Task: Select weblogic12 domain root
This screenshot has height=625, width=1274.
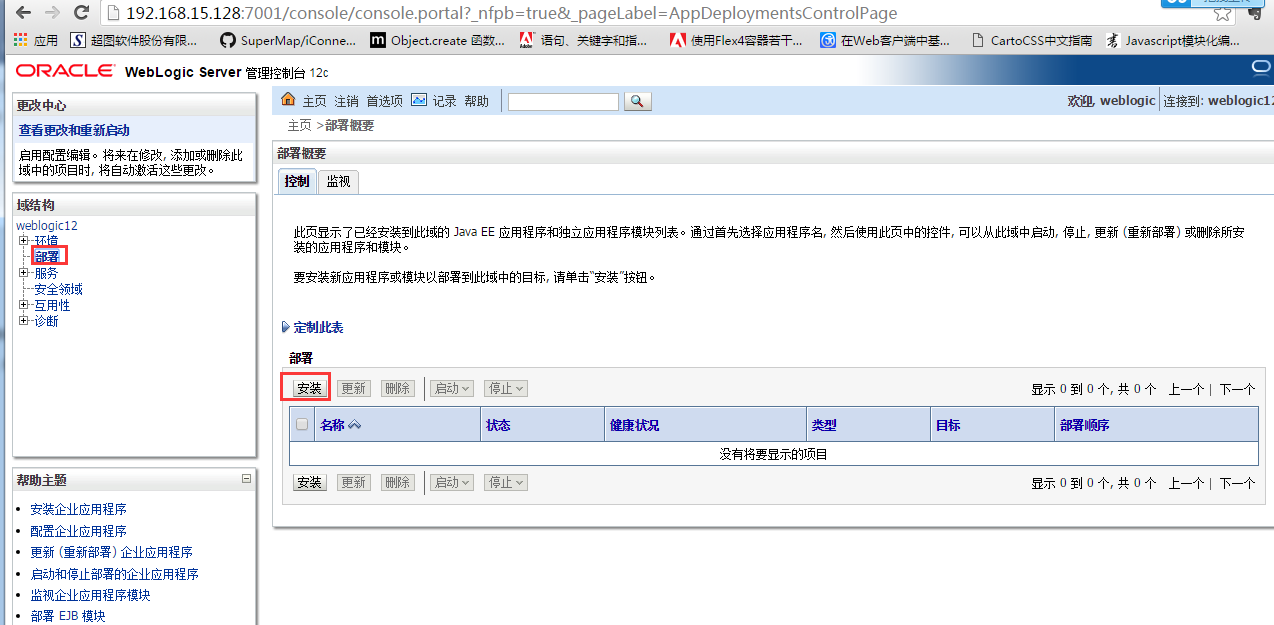Action: click(x=47, y=225)
